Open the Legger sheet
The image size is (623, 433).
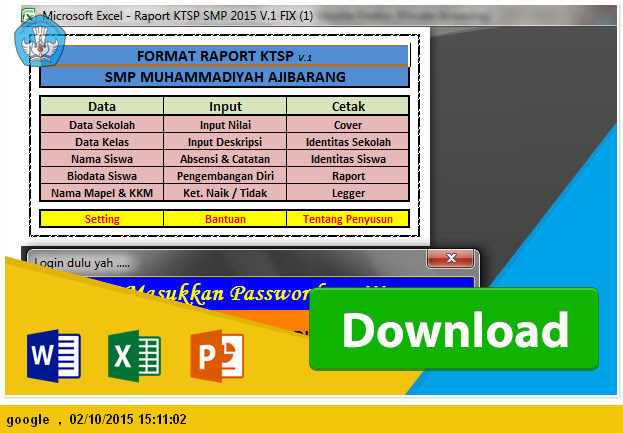point(348,193)
